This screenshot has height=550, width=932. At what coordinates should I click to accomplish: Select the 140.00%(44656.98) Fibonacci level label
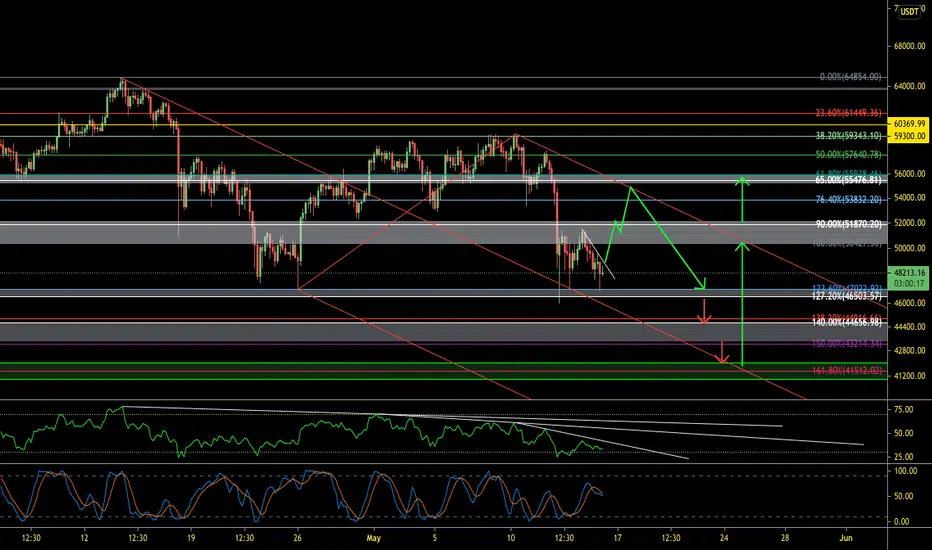pos(847,322)
